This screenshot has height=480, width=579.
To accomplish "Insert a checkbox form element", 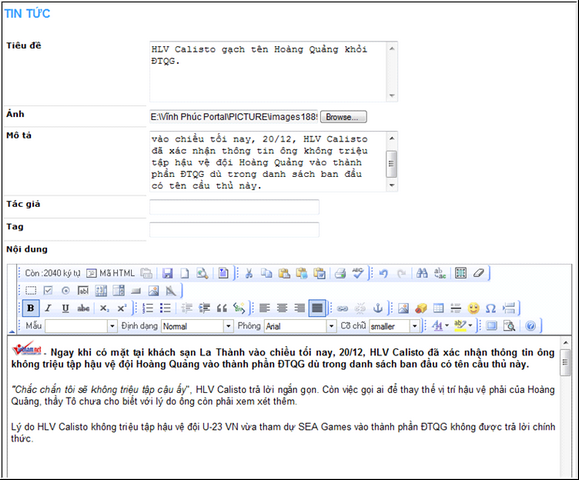I will (x=48, y=291).
